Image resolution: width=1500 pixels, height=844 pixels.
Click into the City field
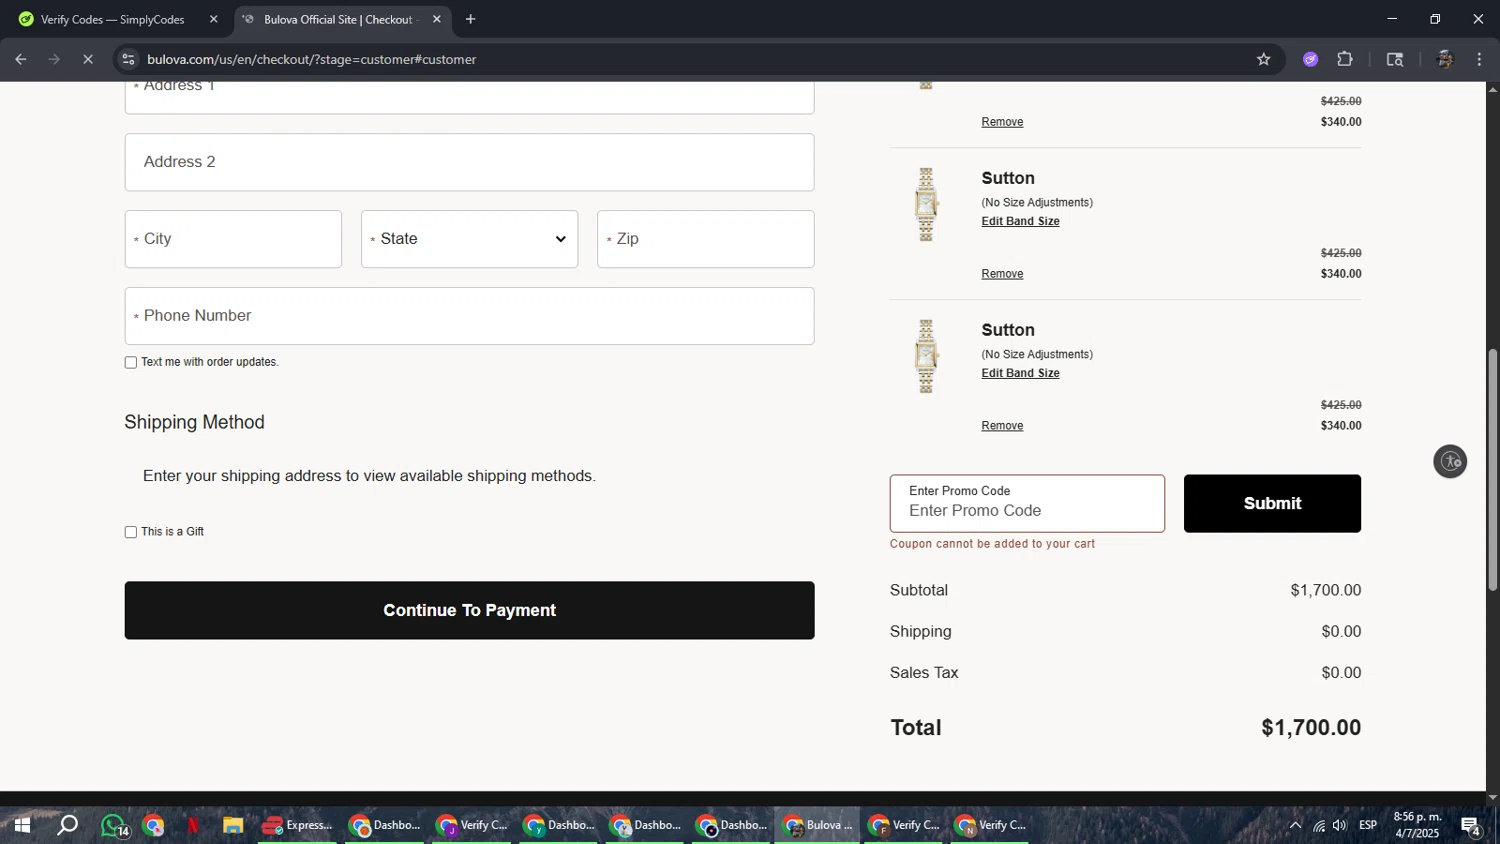click(x=233, y=239)
